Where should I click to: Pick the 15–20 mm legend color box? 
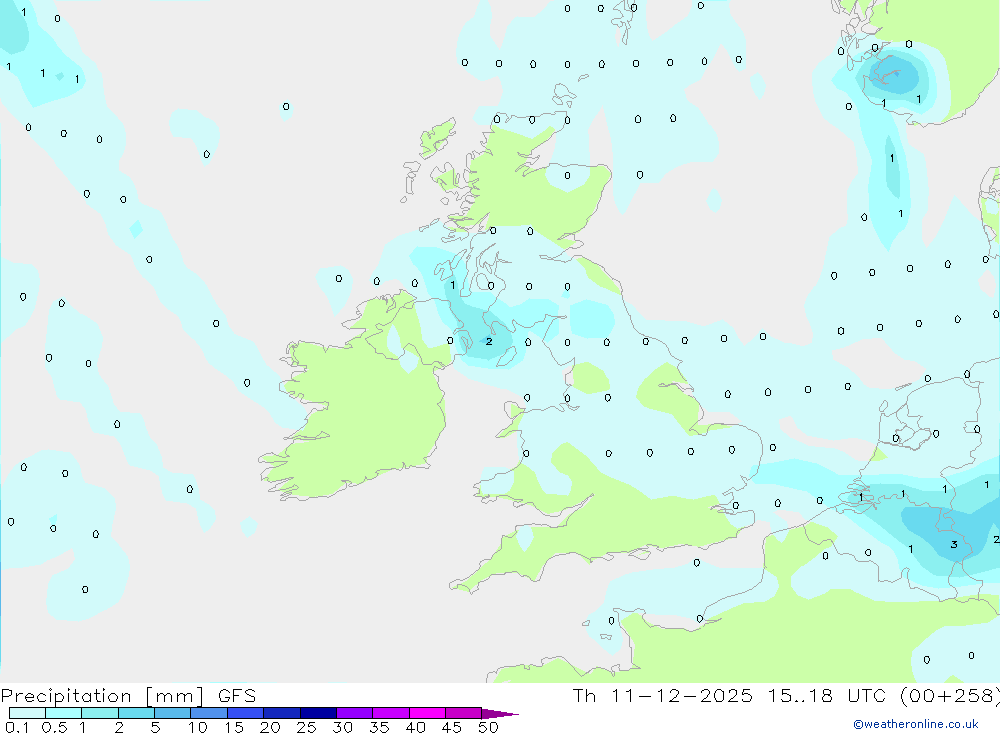point(245,713)
